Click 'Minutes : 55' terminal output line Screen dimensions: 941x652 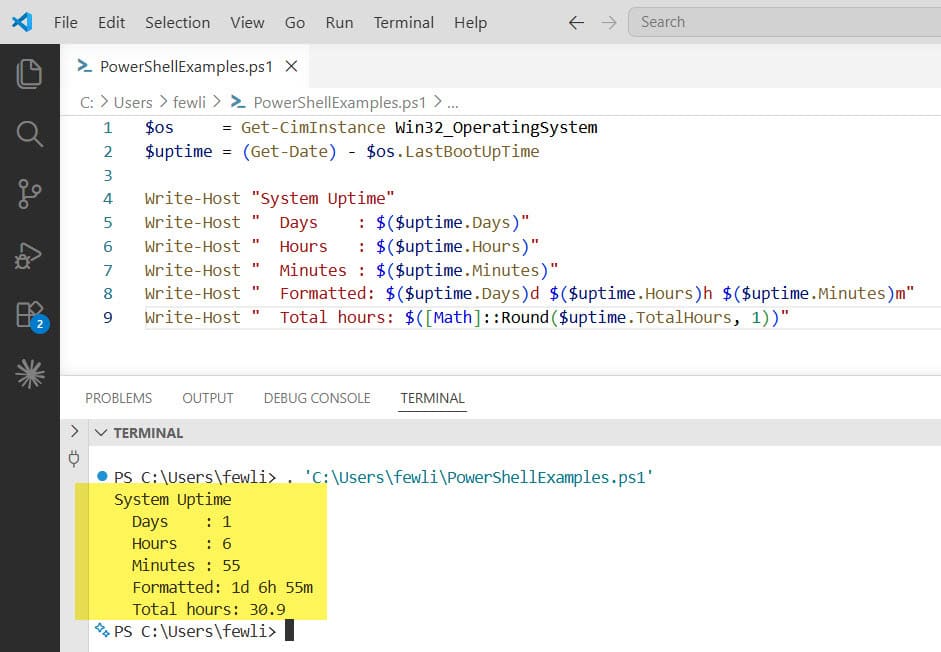(x=186, y=565)
